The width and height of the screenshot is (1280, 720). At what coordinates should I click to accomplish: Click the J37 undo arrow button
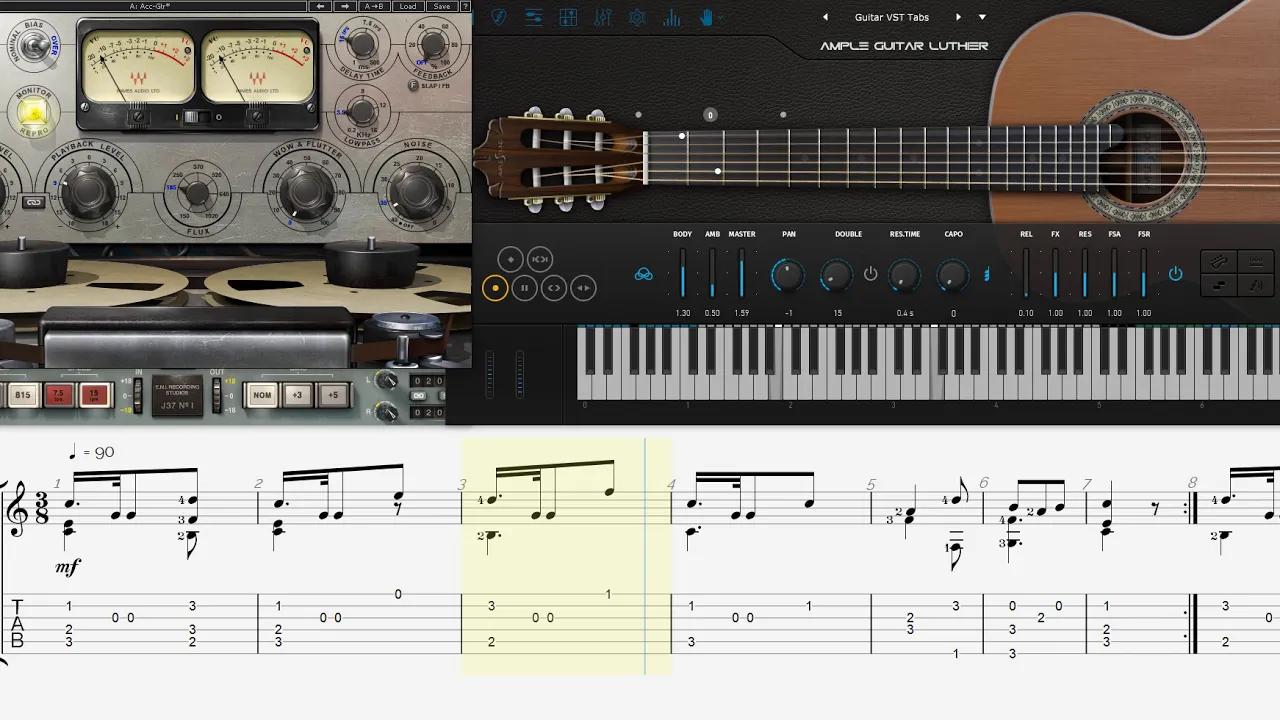[x=321, y=6]
